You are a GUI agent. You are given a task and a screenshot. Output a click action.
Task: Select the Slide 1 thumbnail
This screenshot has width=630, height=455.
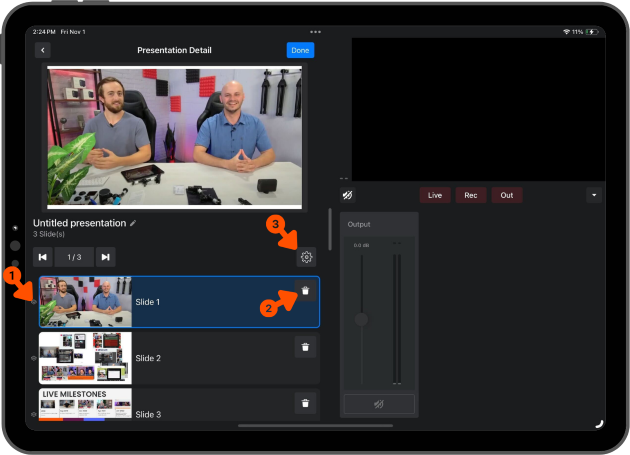[86, 302]
